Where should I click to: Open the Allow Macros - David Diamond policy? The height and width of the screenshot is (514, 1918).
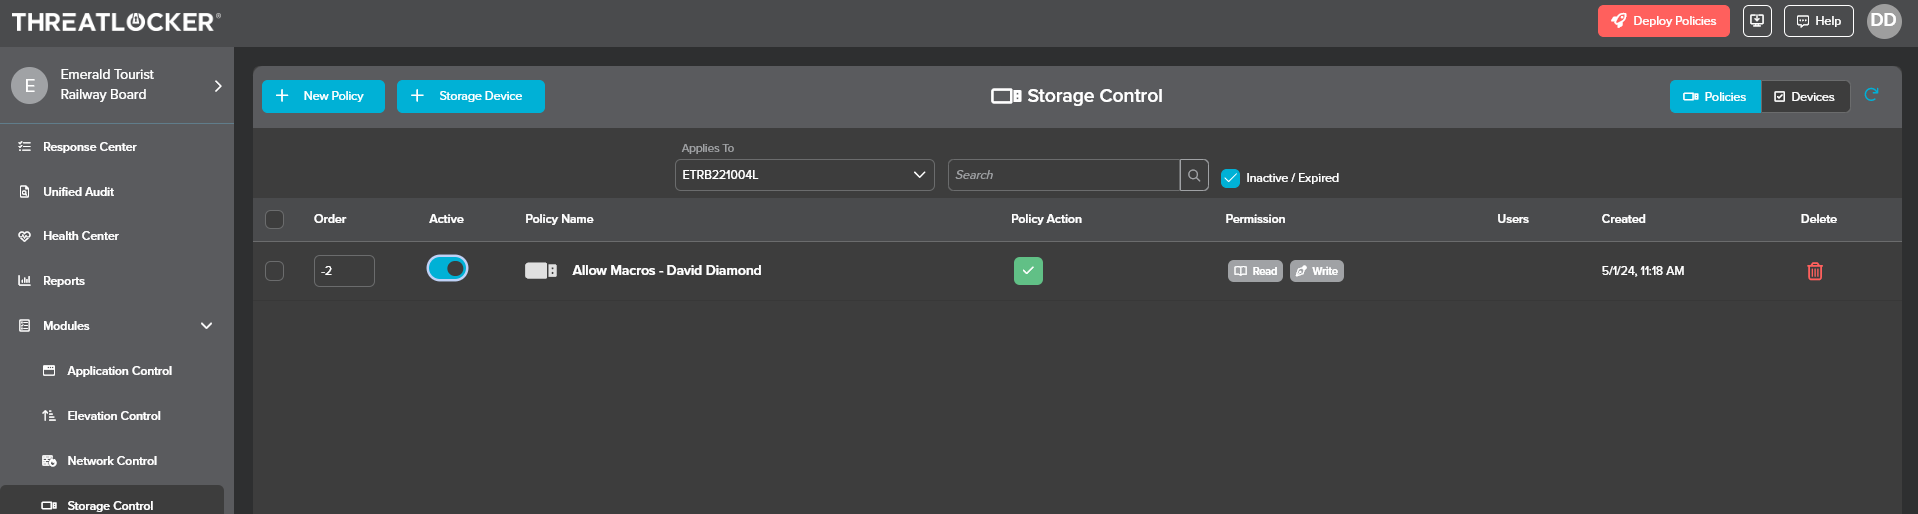point(666,271)
